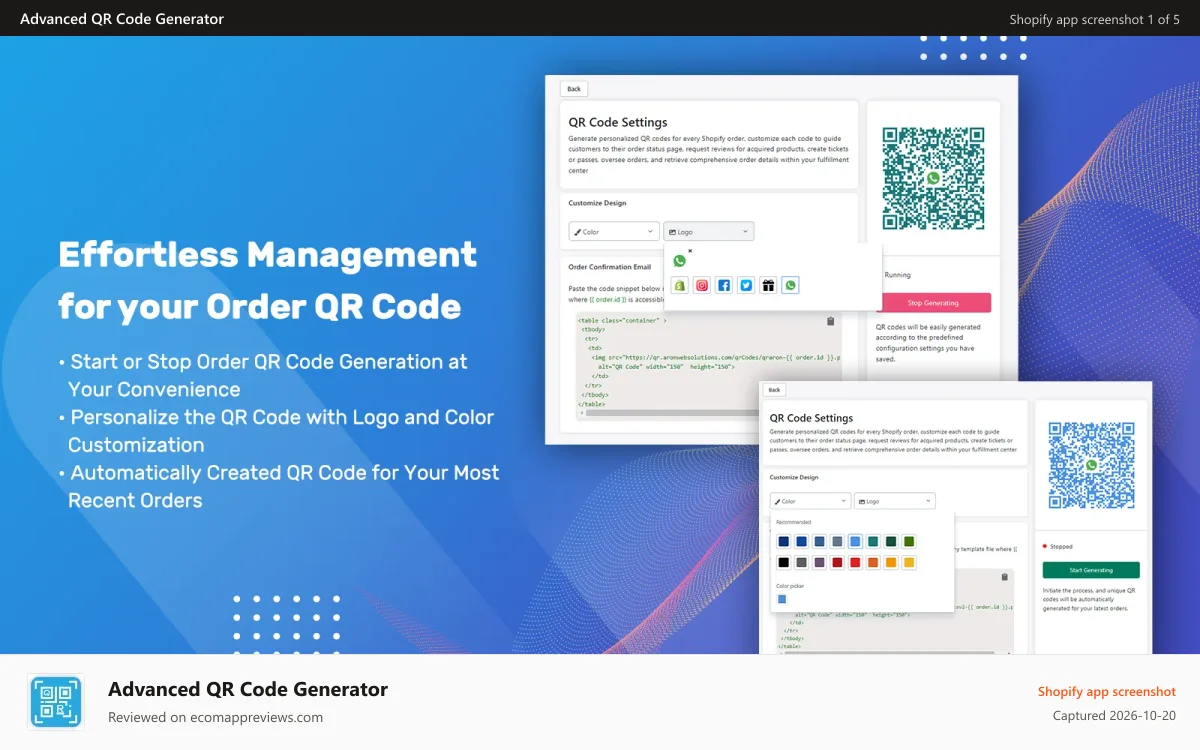Pick the black swatch
The height and width of the screenshot is (750, 1200).
(x=784, y=563)
